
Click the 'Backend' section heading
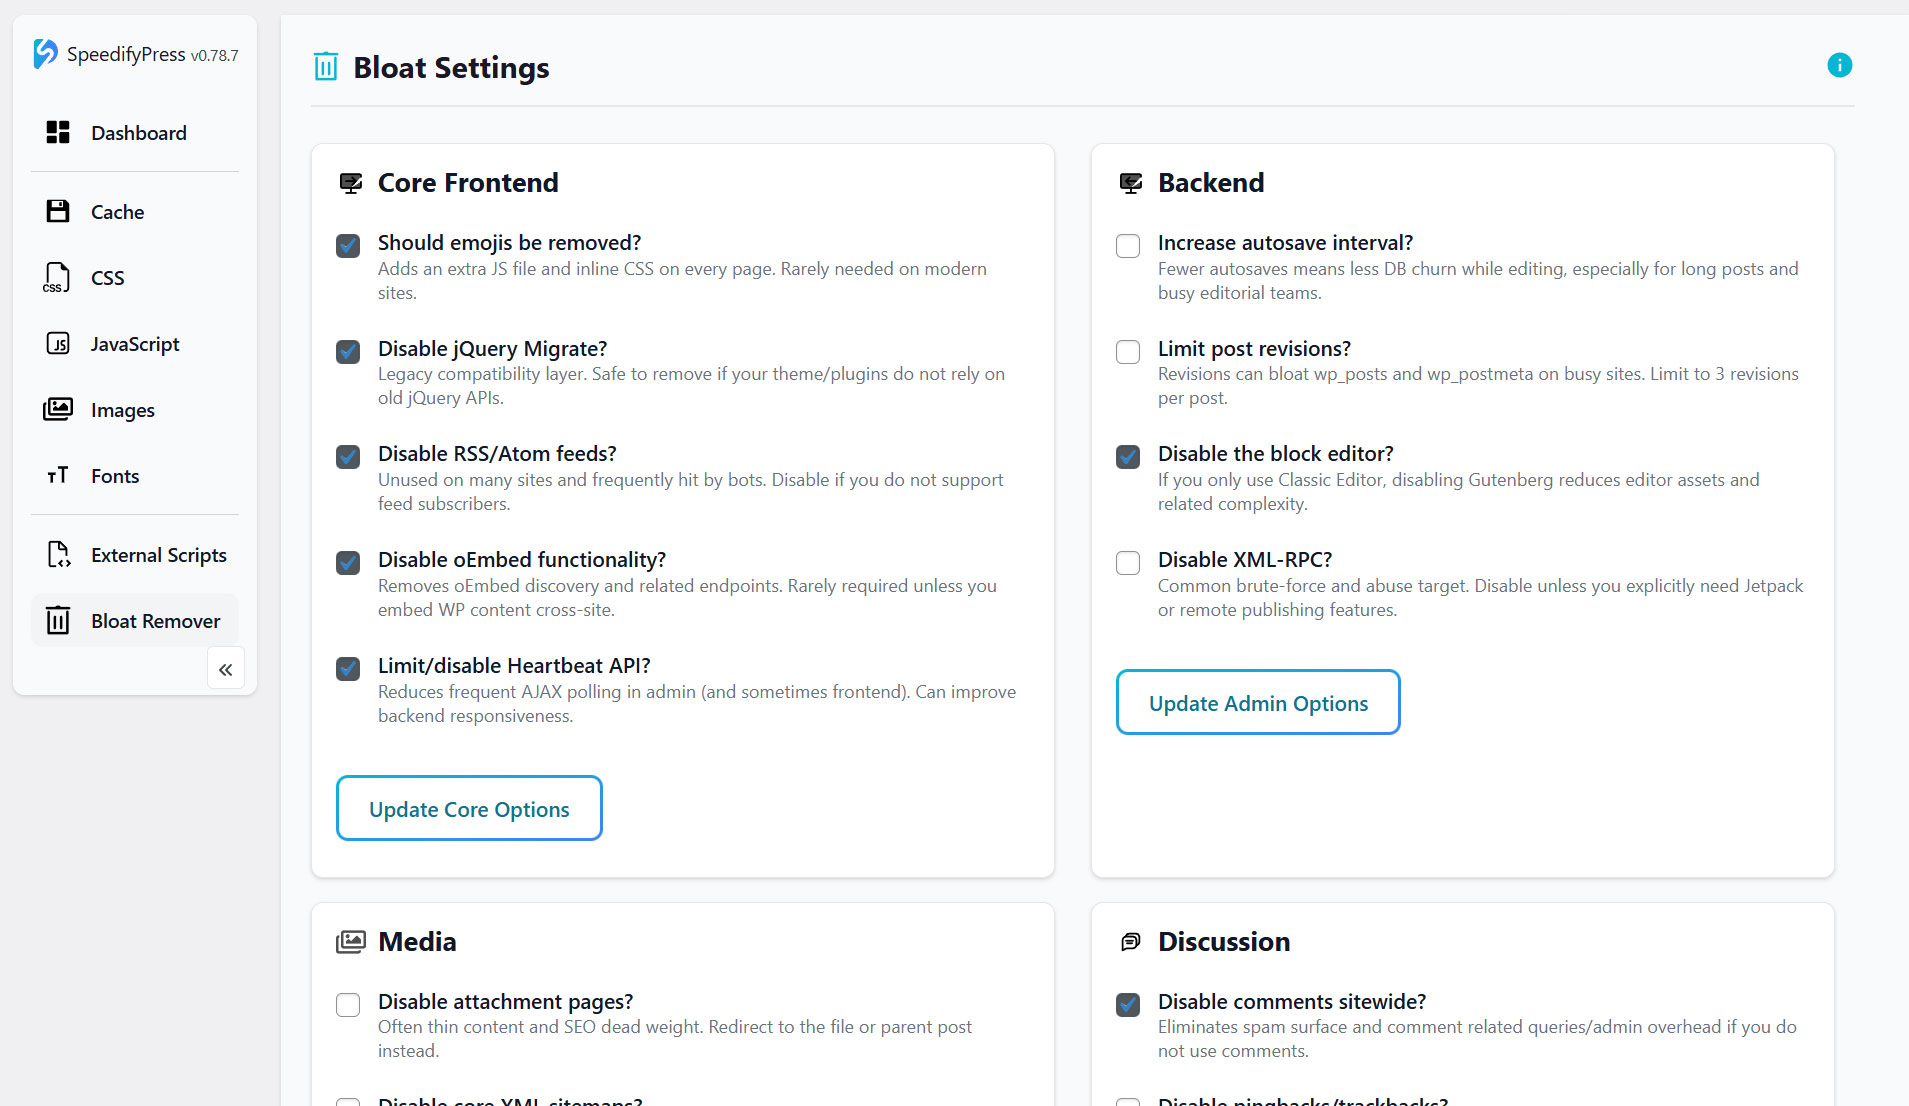[1211, 182]
